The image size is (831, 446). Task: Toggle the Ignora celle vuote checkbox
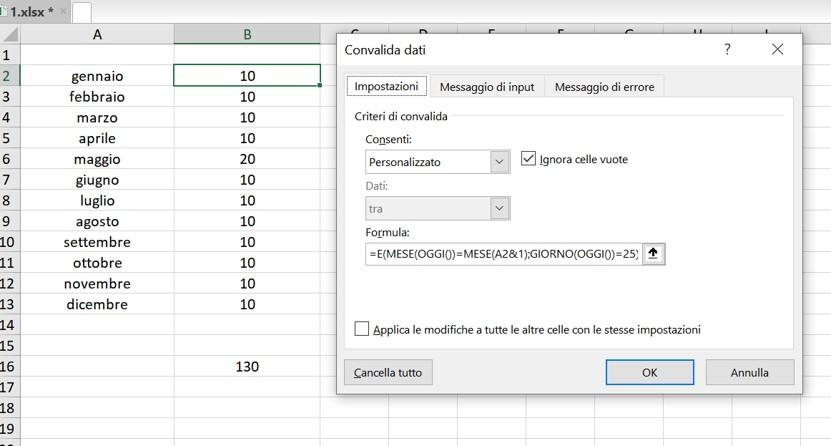pyautogui.click(x=529, y=159)
